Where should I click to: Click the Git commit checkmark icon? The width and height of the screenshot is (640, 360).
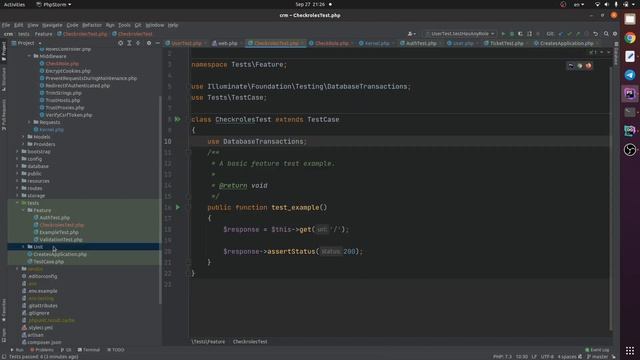(569, 34)
